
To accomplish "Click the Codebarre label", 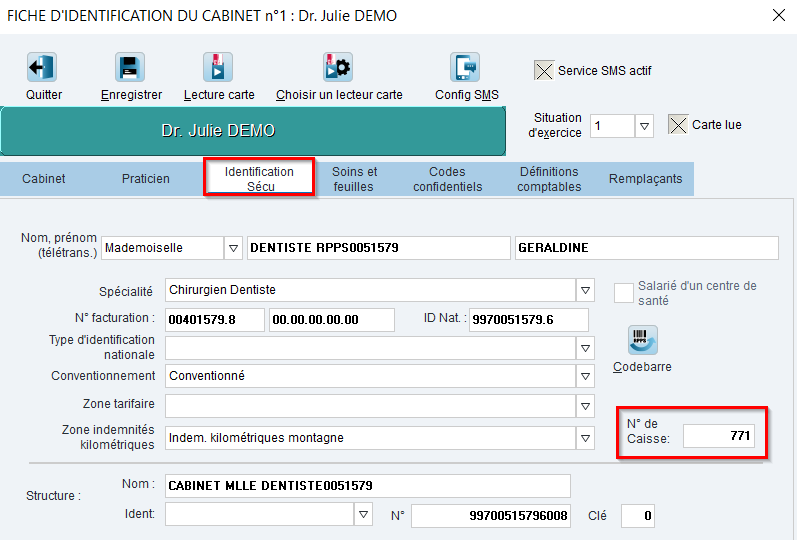I will 642,367.
